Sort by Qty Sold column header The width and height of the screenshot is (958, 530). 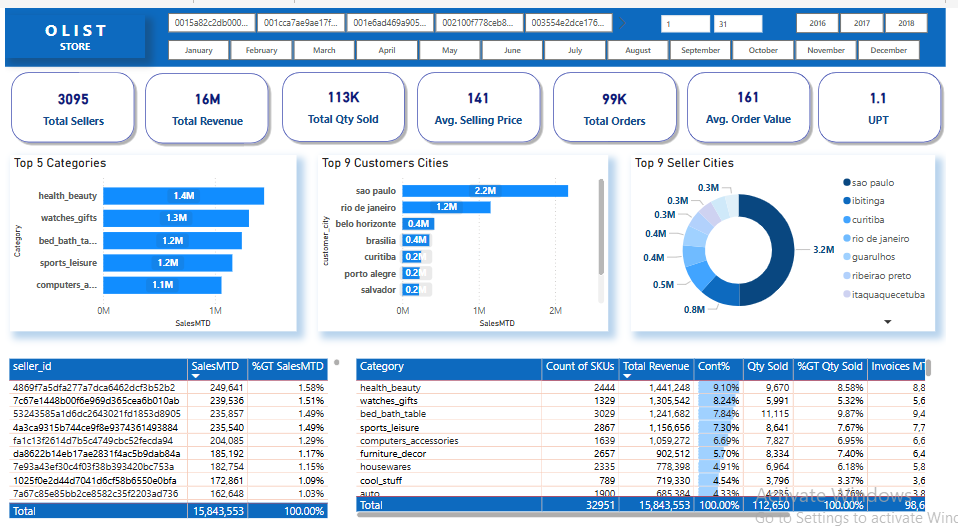tap(768, 367)
